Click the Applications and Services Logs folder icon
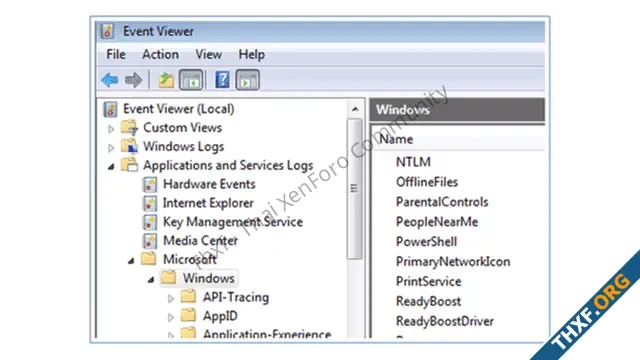The height and width of the screenshot is (360, 640). (129, 165)
